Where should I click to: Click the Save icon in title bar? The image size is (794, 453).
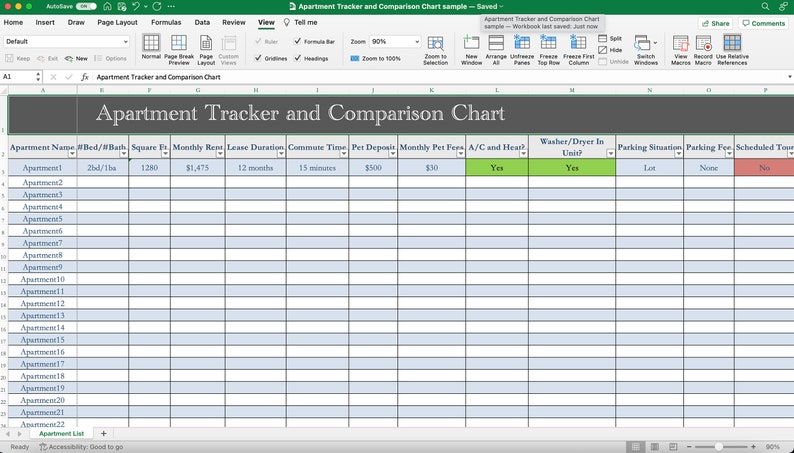pyautogui.click(x=122, y=7)
